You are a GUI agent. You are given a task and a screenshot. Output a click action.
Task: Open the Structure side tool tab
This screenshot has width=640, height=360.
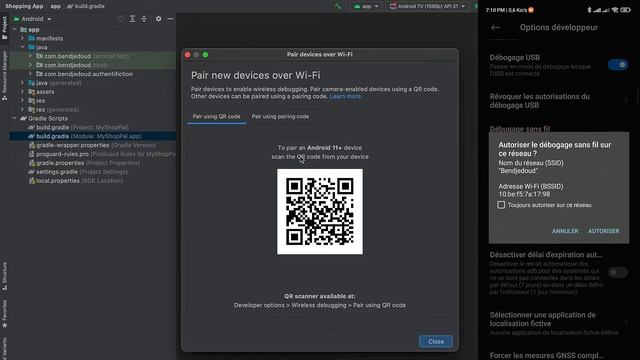coord(4,276)
